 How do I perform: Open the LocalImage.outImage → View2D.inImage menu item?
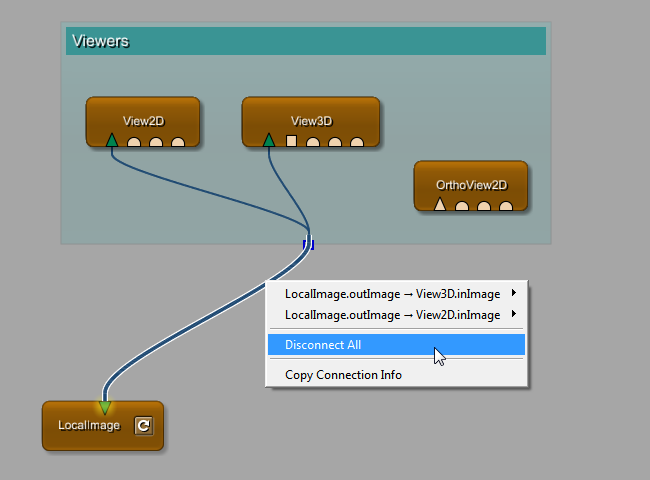coord(392,315)
